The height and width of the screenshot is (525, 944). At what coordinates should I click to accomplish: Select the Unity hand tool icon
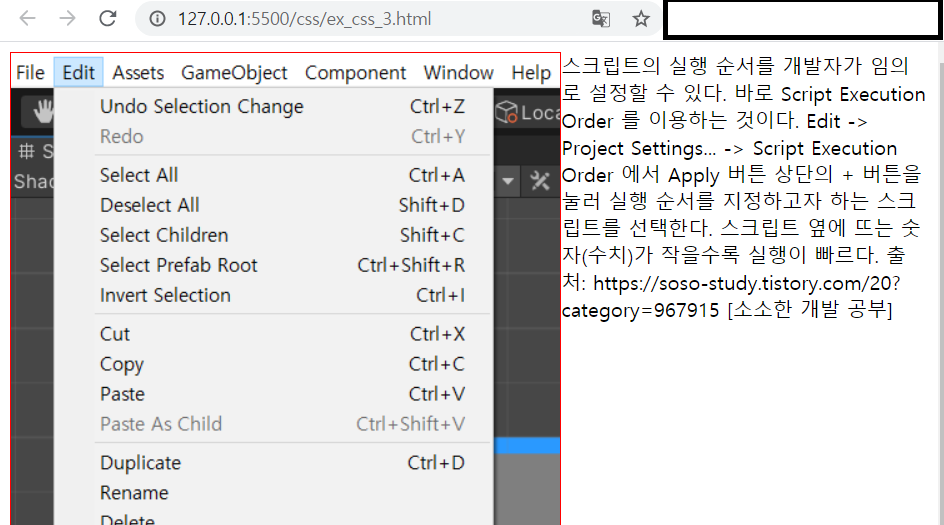pyautogui.click(x=43, y=111)
